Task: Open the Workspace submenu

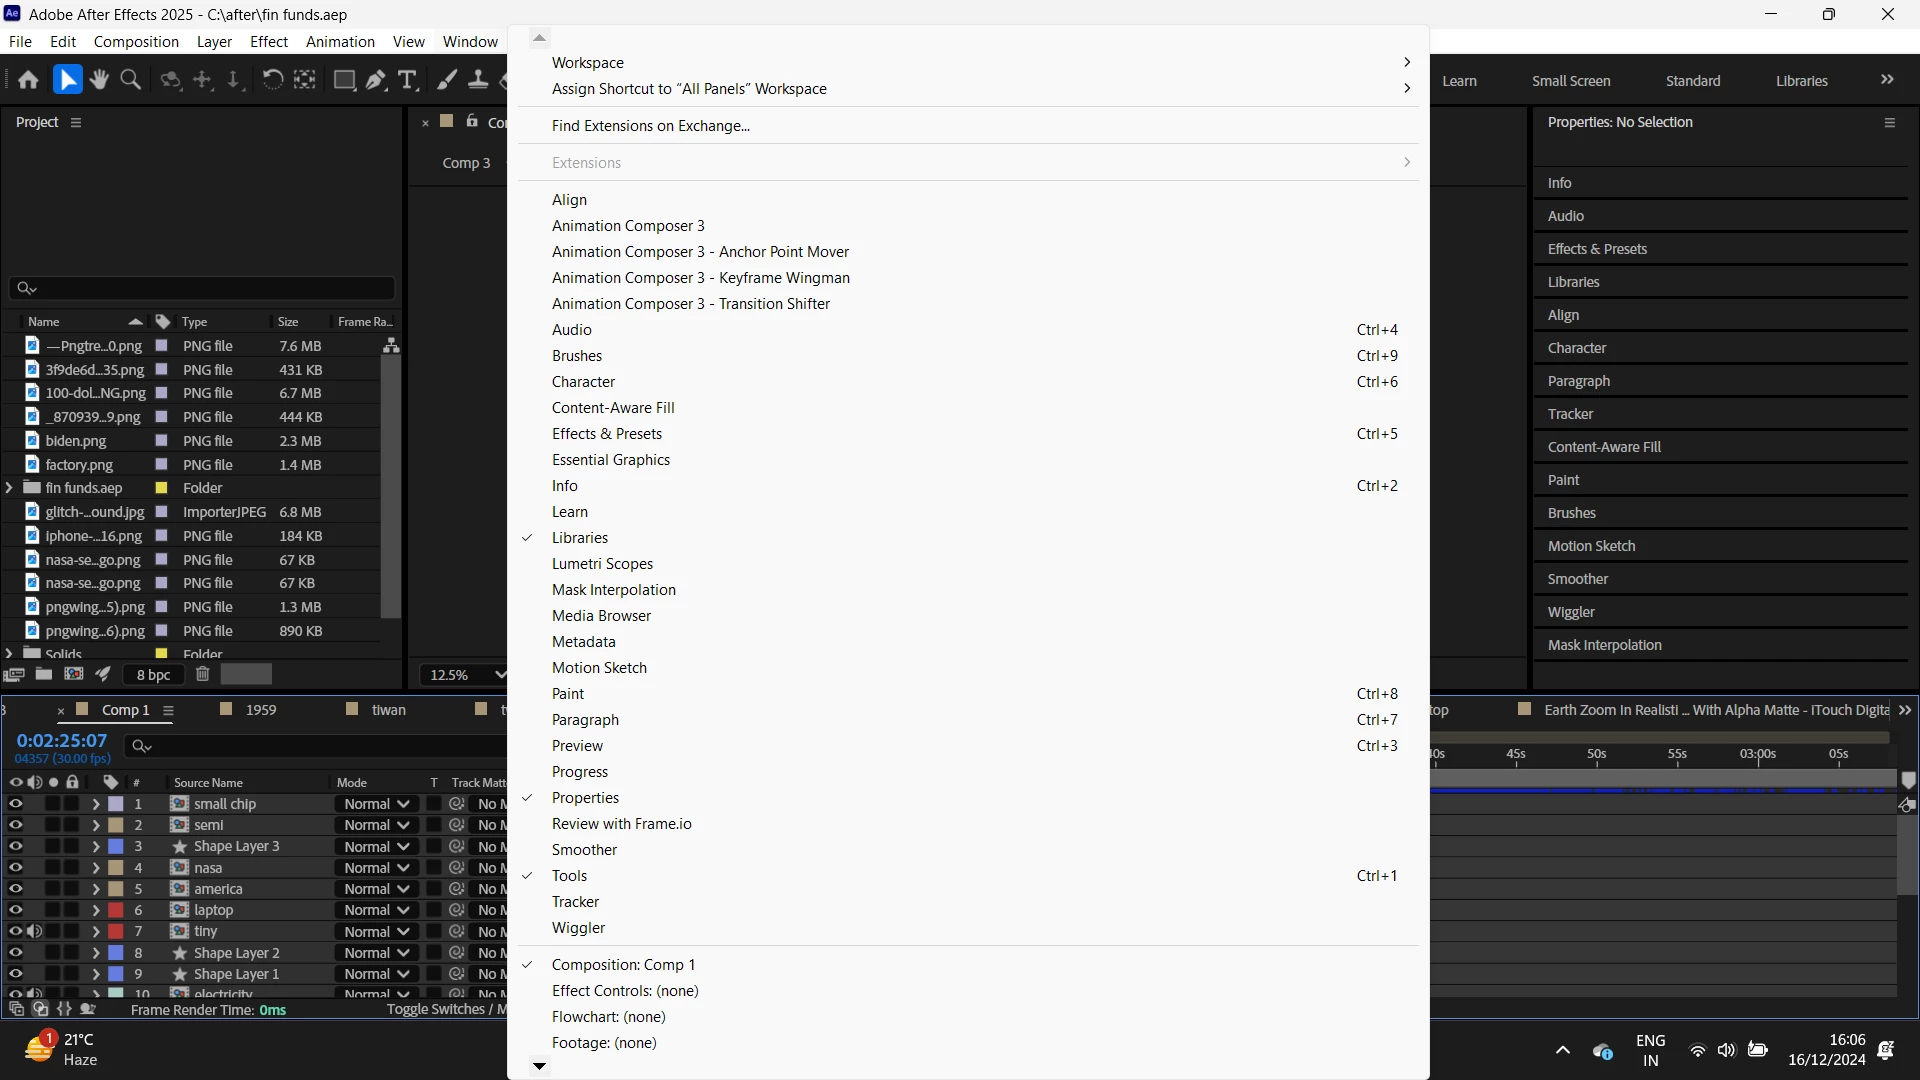Action: (x=588, y=63)
